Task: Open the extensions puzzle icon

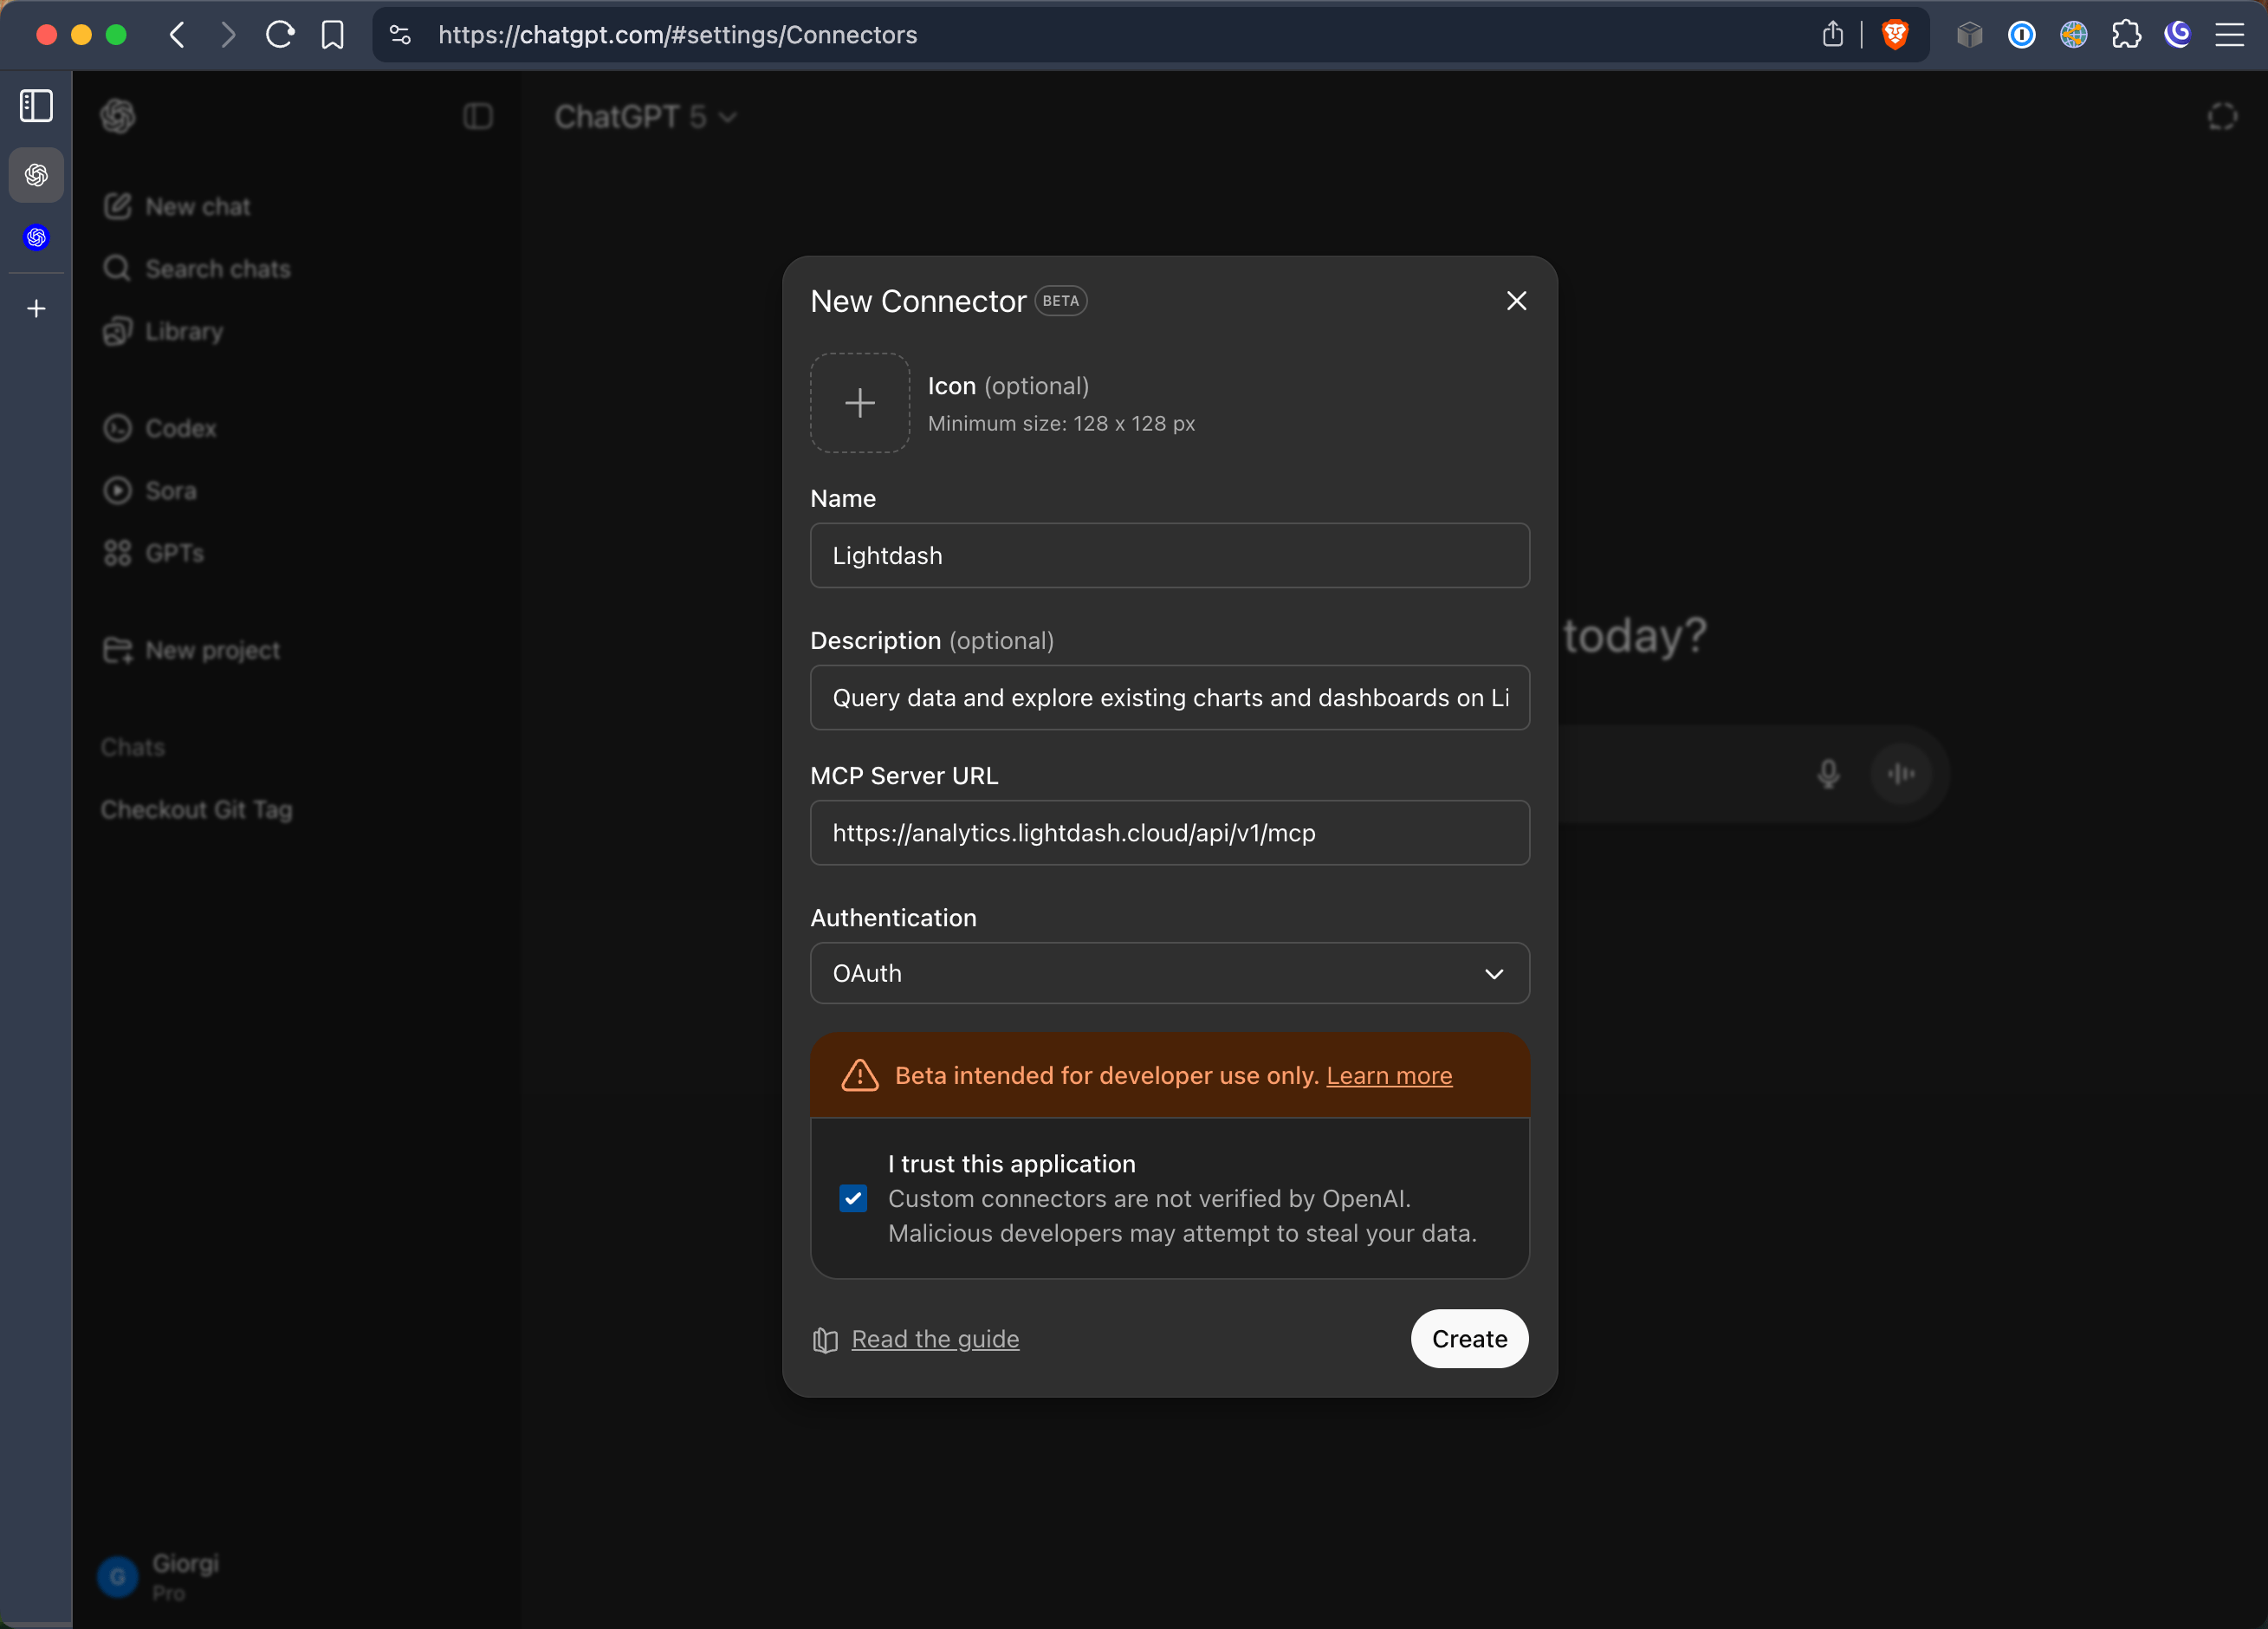Action: tap(2126, 35)
